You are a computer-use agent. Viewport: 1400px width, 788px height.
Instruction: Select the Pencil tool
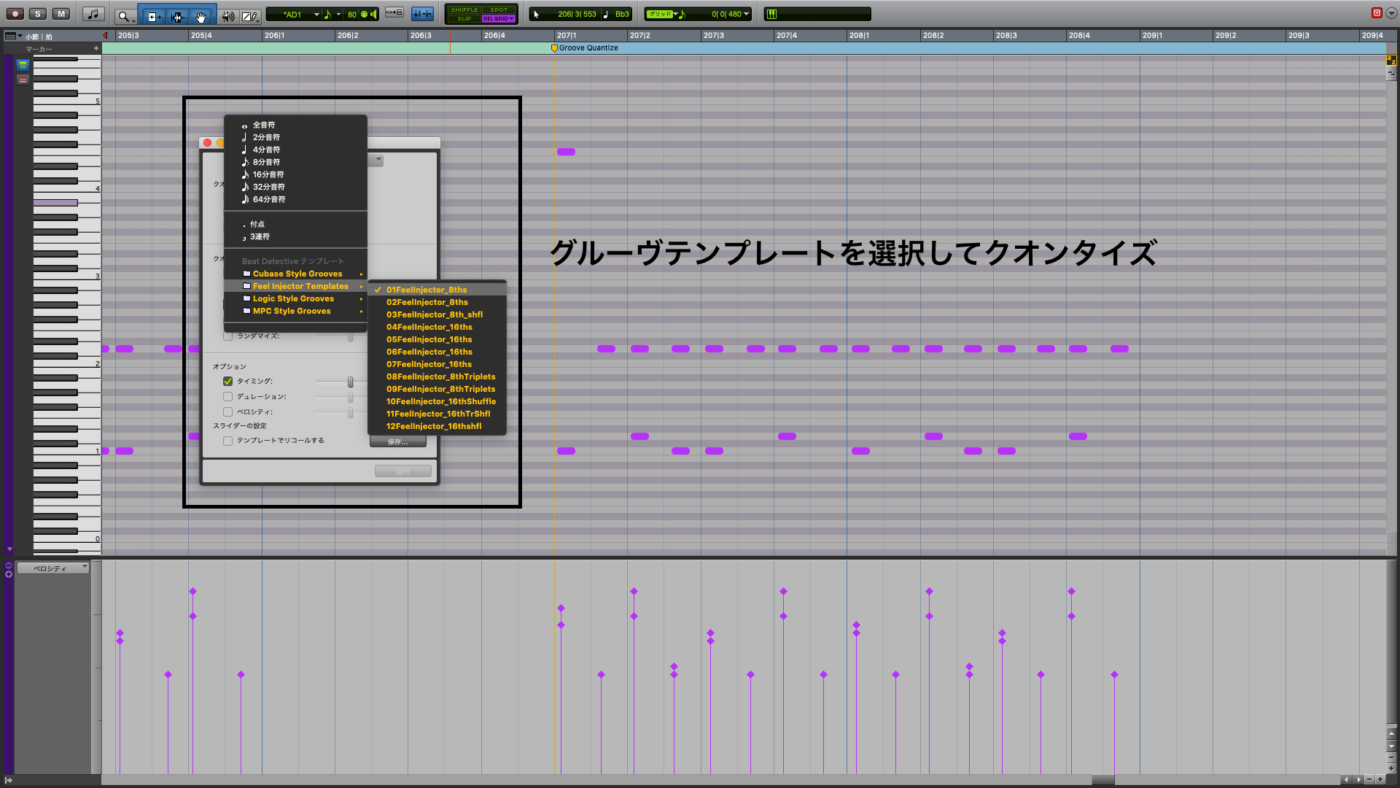coord(250,16)
